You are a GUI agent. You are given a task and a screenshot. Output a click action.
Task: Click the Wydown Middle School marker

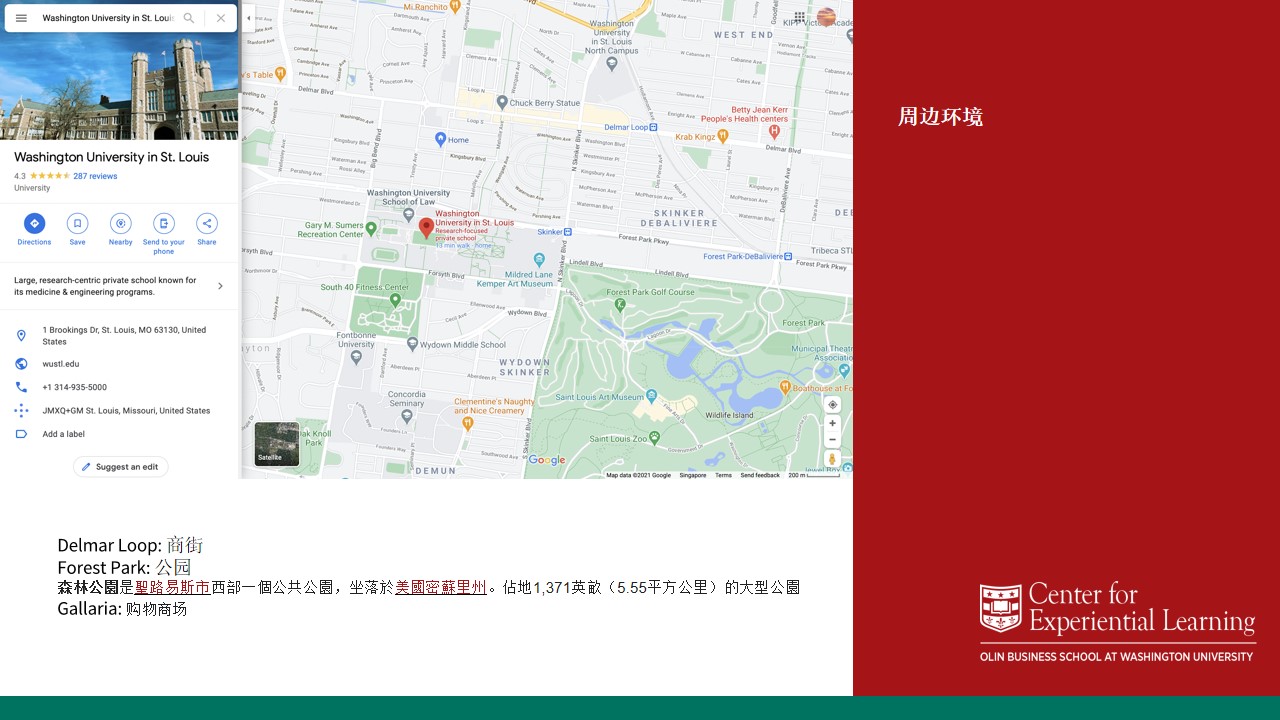(412, 345)
